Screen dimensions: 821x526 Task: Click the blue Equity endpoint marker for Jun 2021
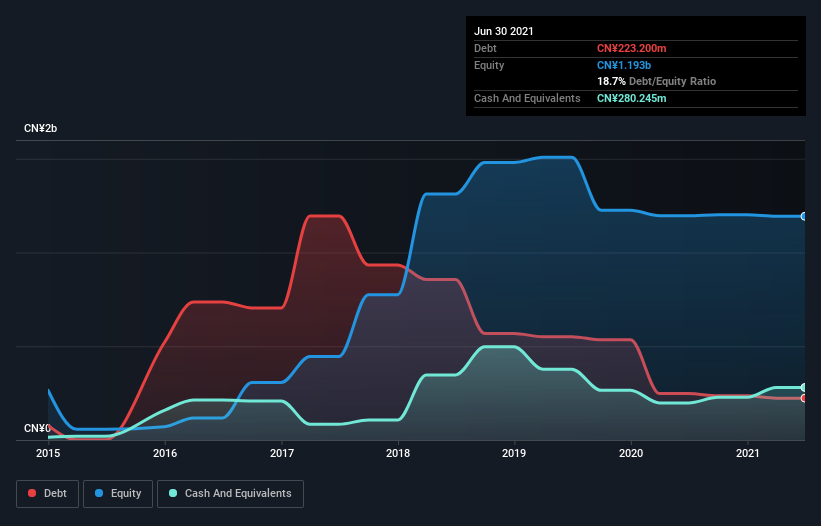(804, 216)
